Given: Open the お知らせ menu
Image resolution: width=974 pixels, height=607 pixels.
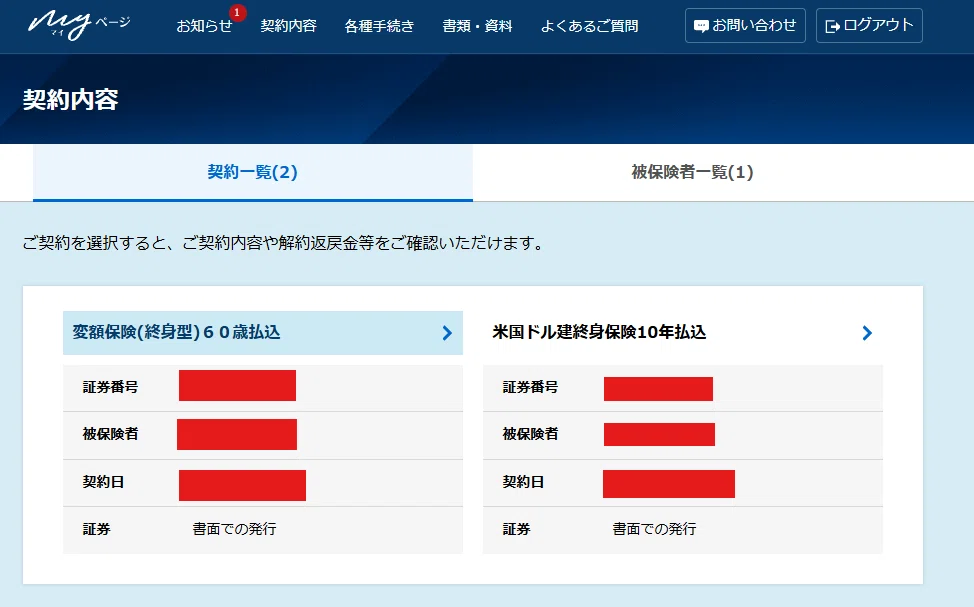Looking at the screenshot, I should [x=204, y=26].
